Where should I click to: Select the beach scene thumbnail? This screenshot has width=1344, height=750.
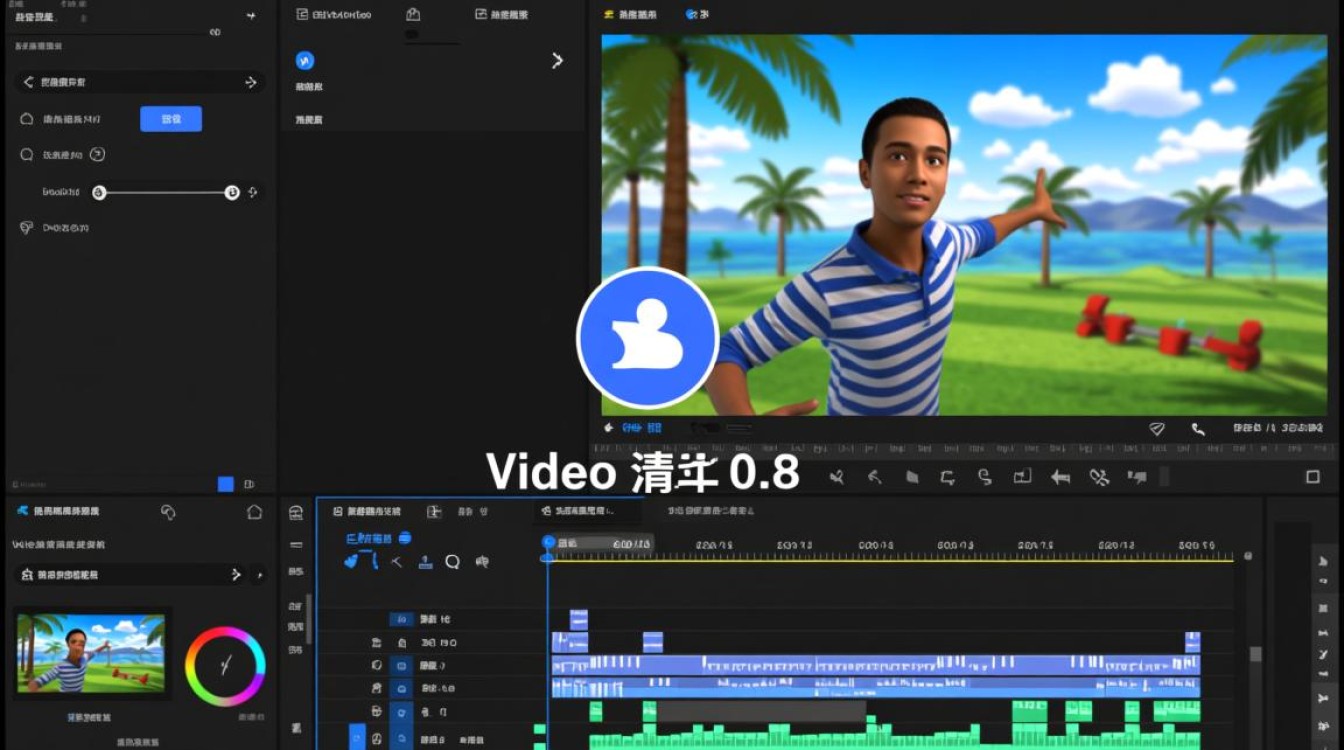point(91,652)
